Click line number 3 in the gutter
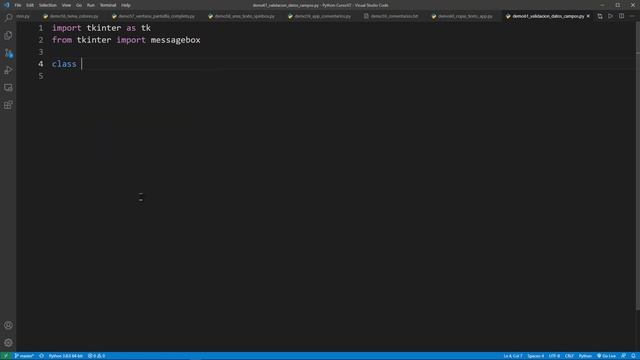The width and height of the screenshot is (640, 360). pos(41,52)
